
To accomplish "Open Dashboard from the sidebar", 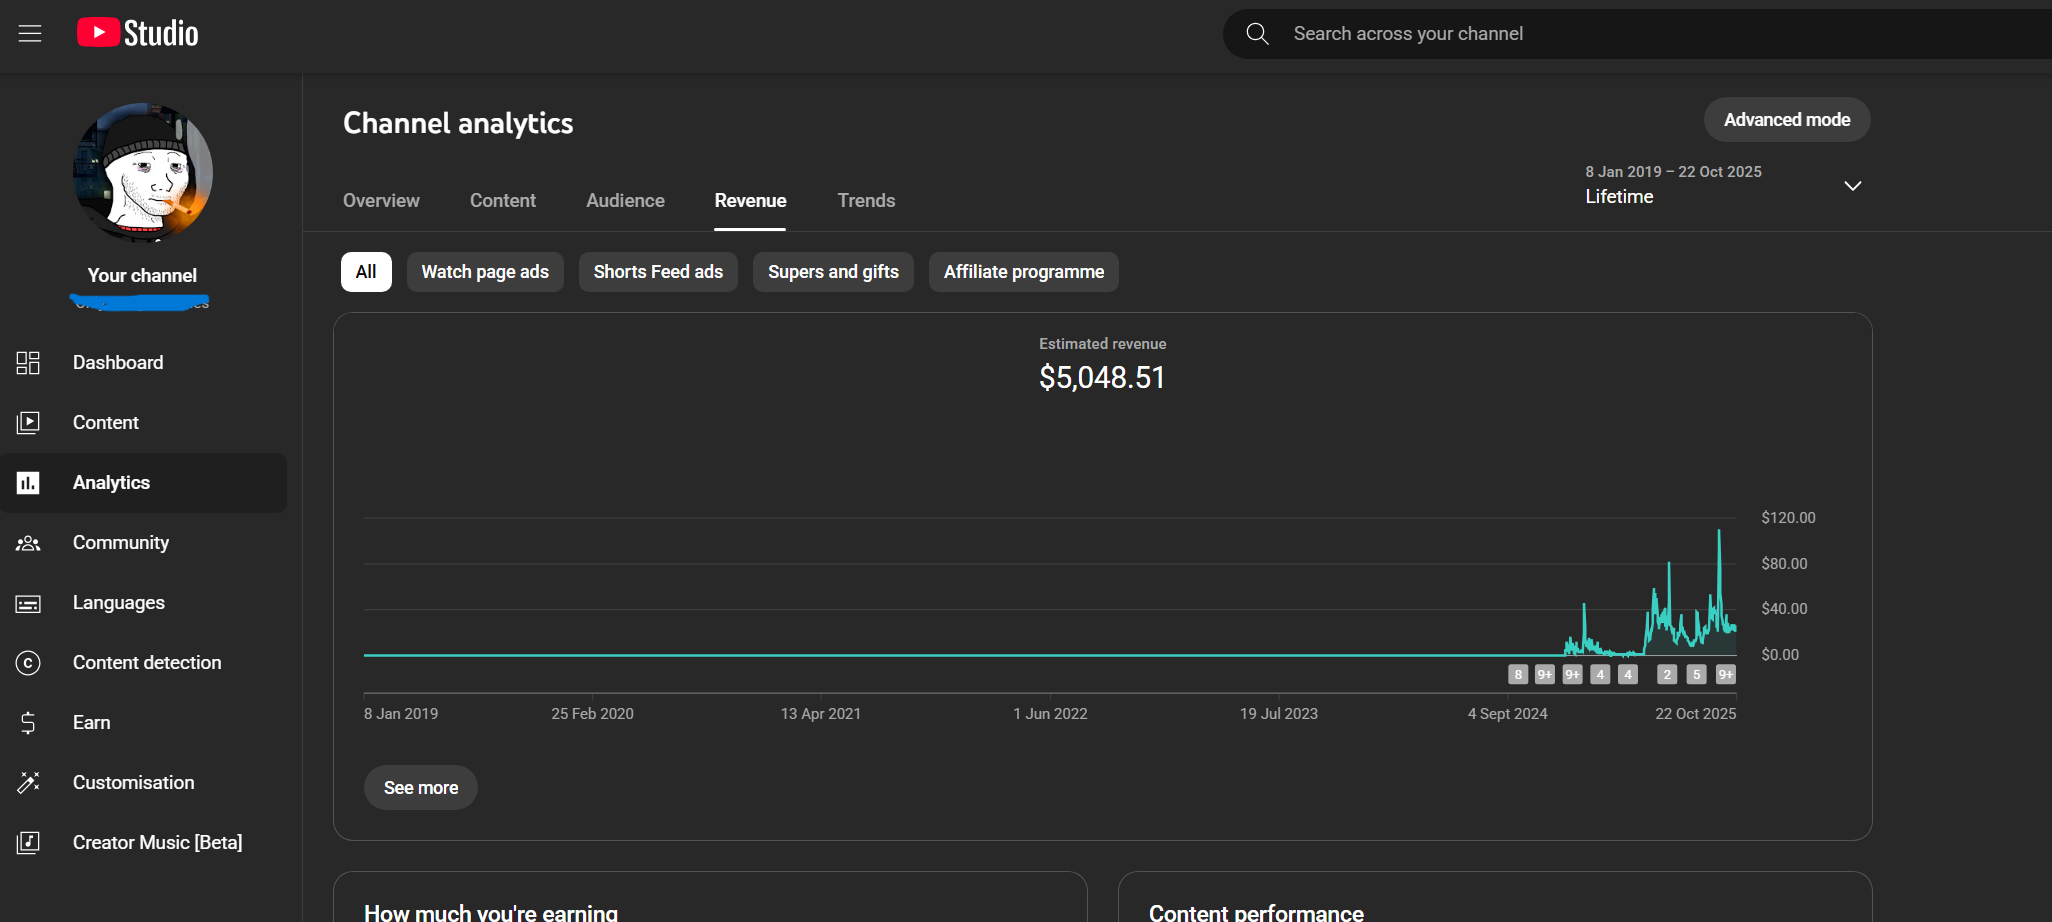I will click(118, 363).
